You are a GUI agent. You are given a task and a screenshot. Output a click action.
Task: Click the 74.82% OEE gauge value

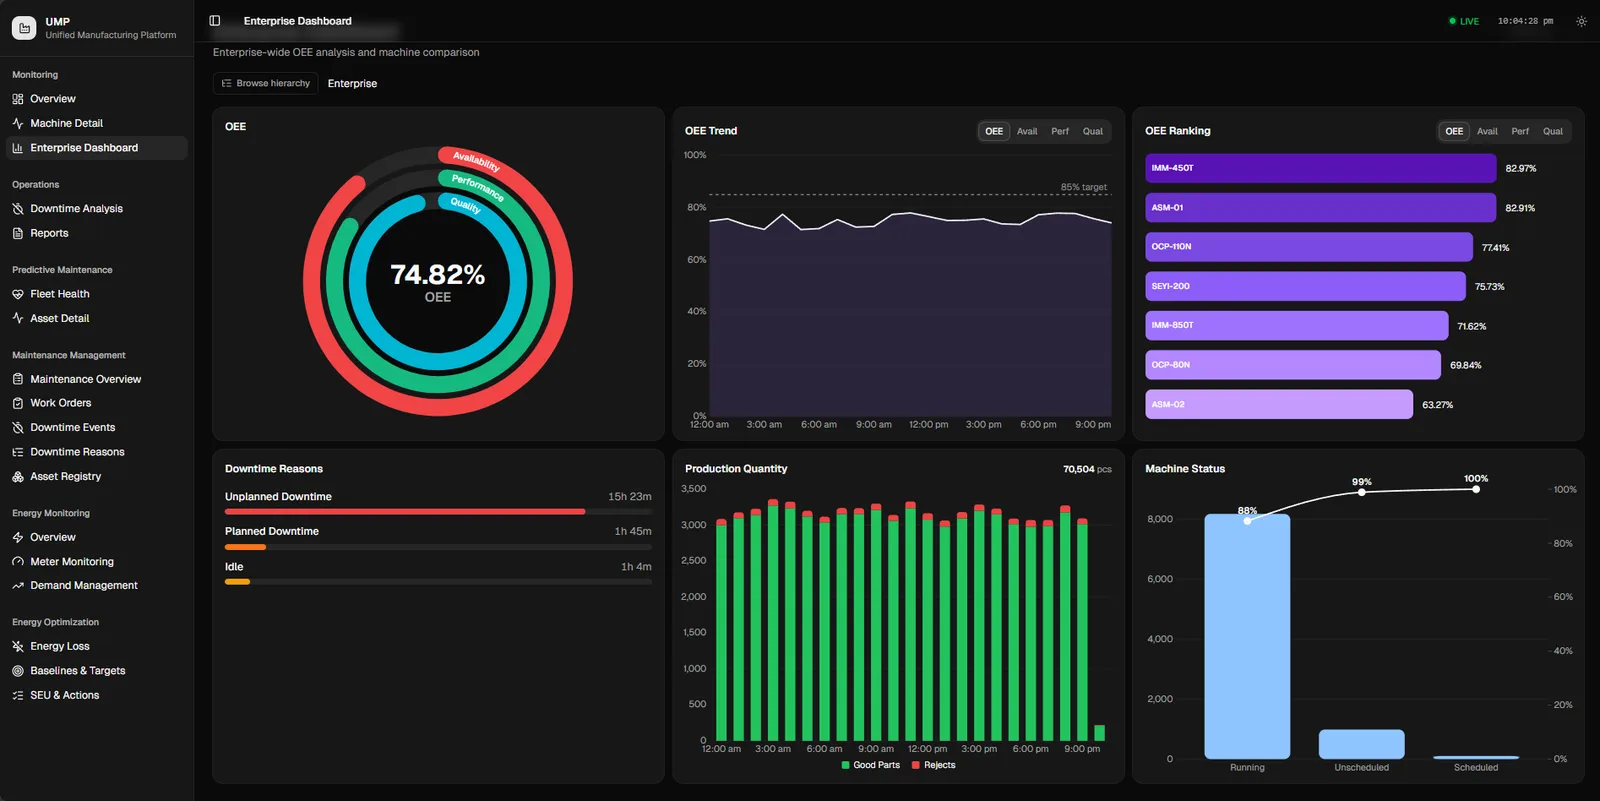(x=437, y=275)
